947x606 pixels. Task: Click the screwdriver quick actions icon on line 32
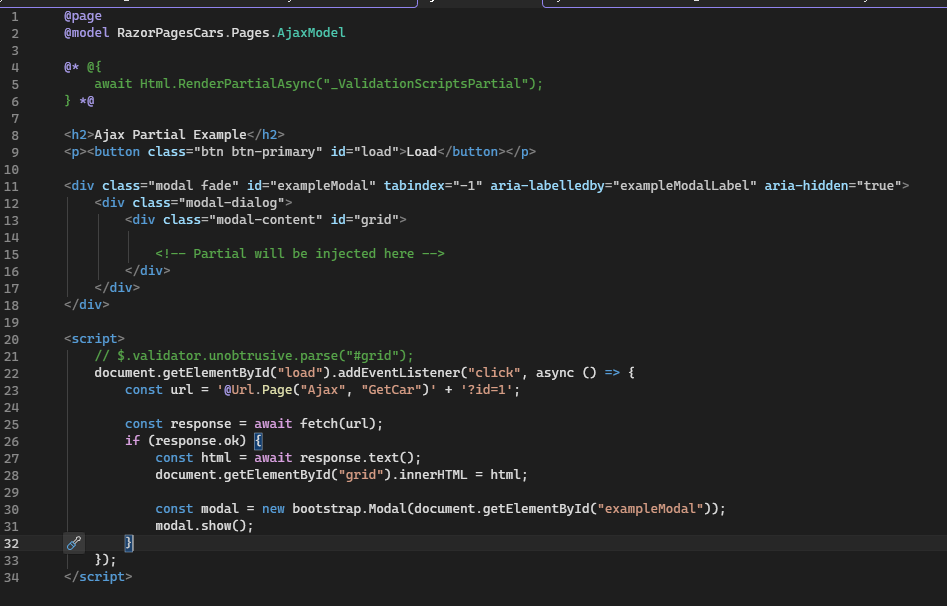(74, 543)
